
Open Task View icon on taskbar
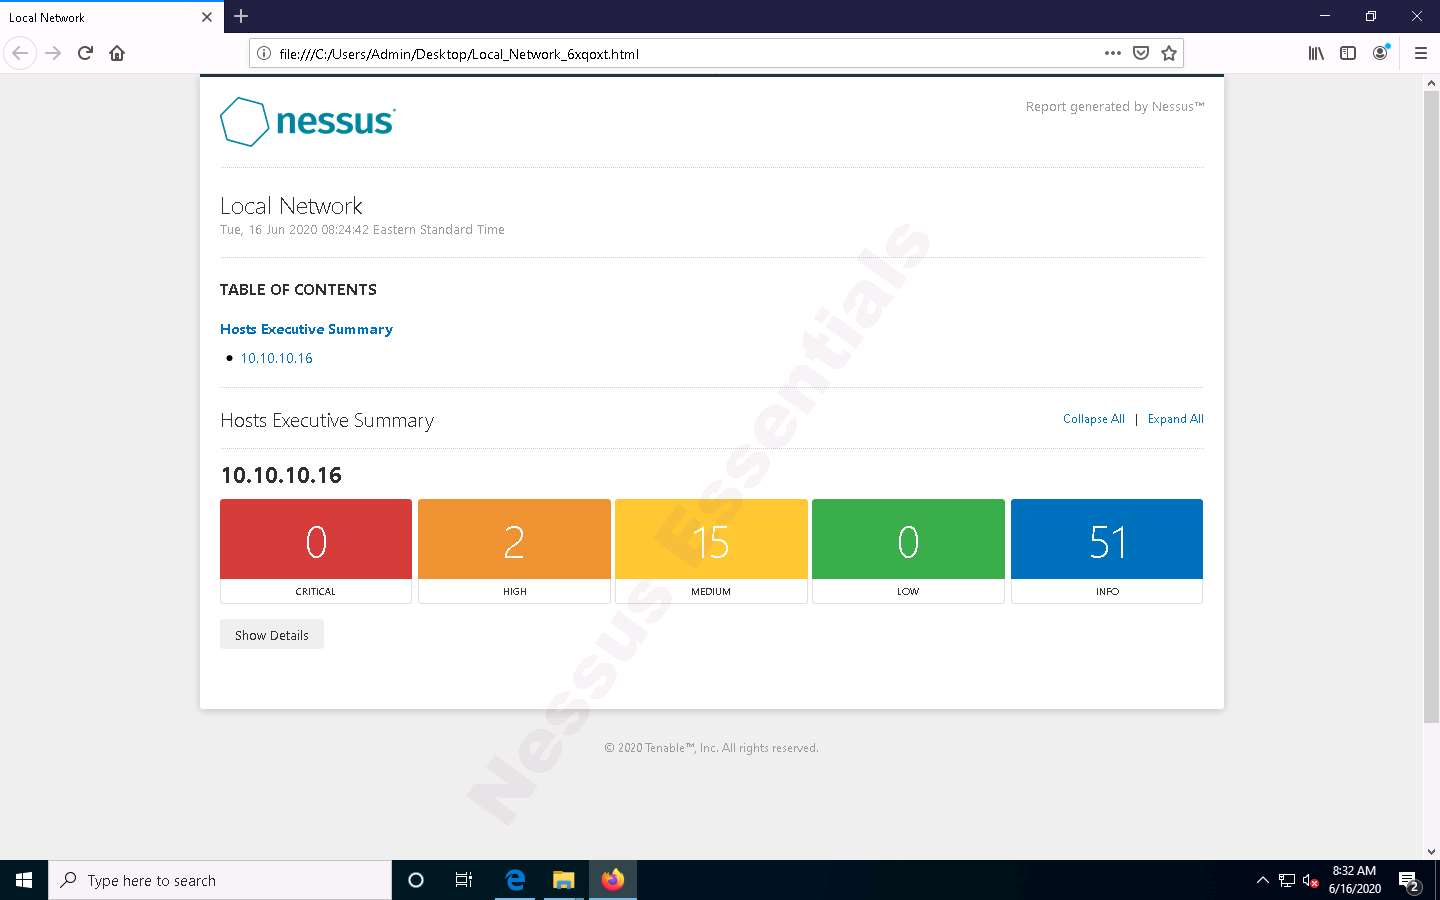(x=464, y=880)
